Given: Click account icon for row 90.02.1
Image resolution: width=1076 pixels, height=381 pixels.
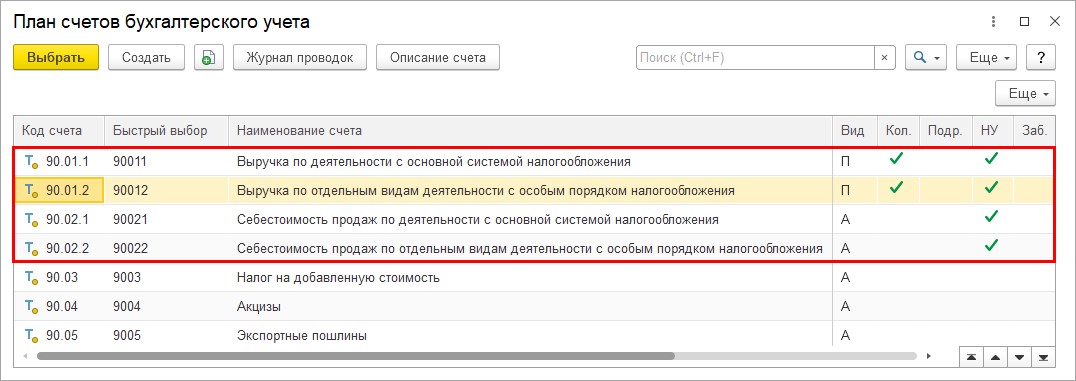Looking at the screenshot, I should click(32, 220).
